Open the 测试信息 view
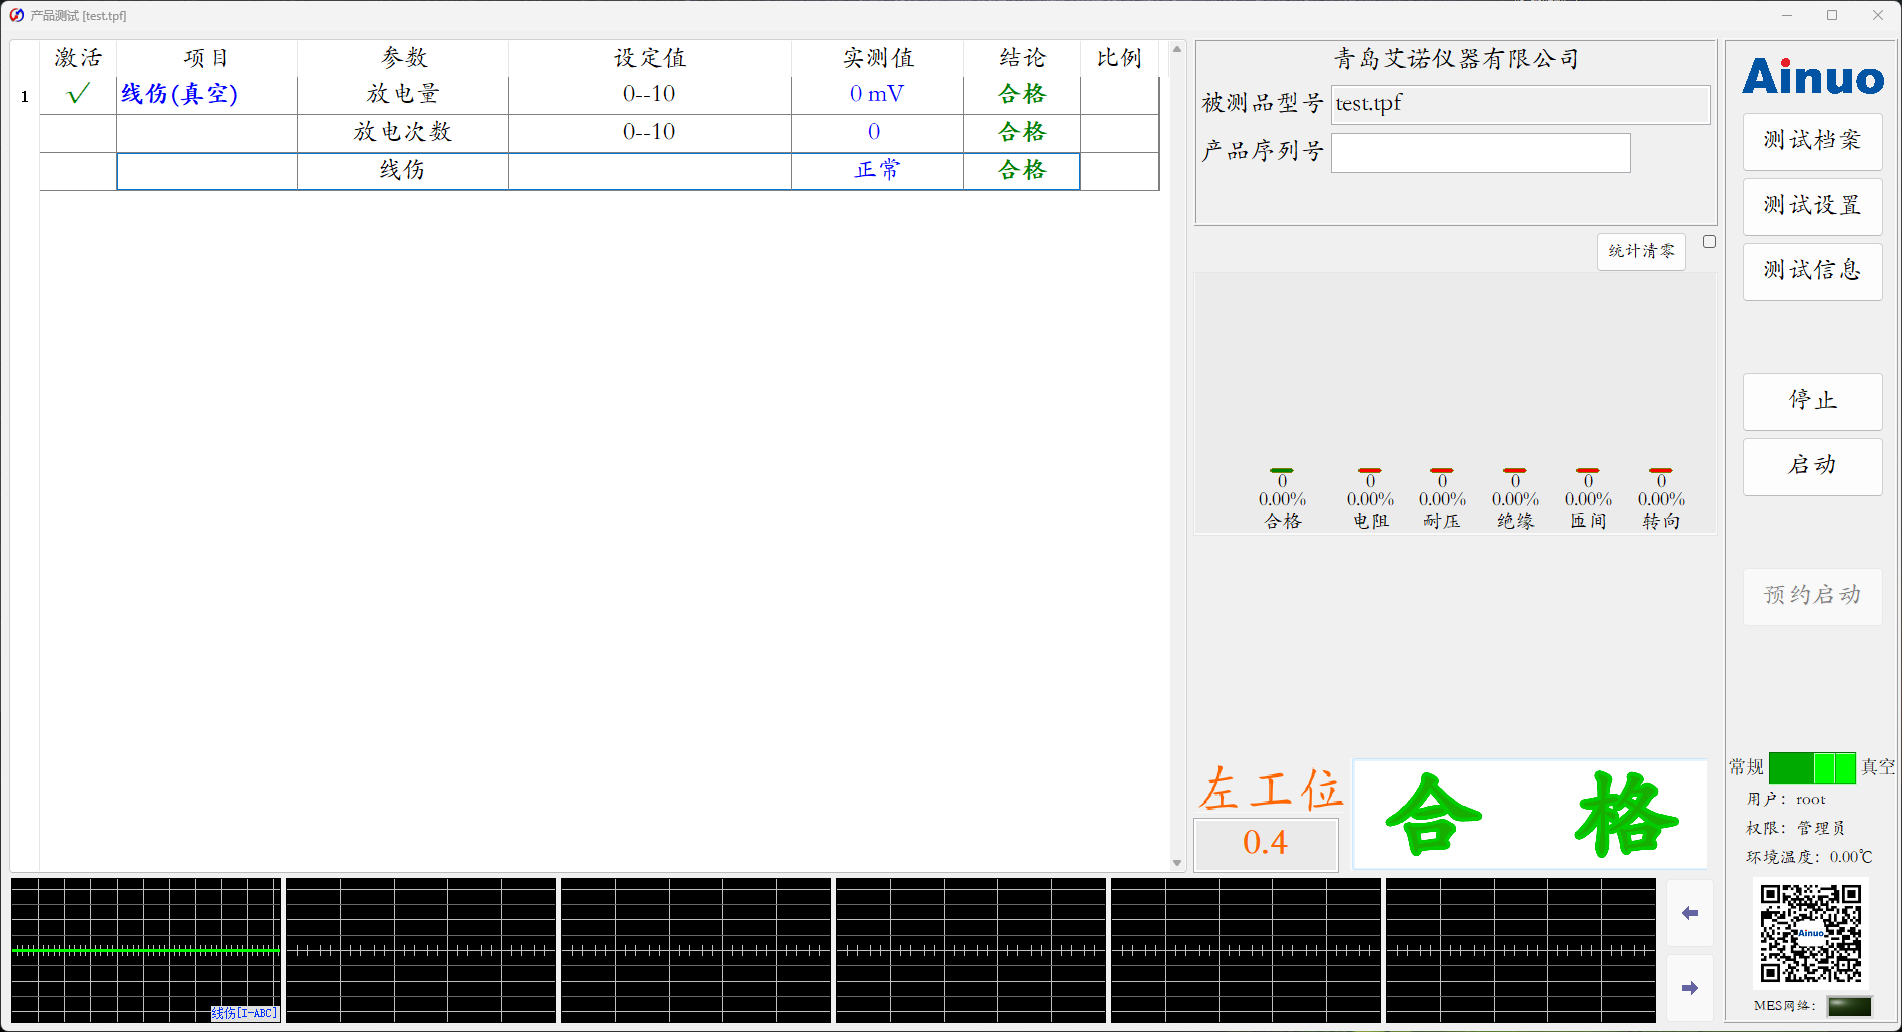This screenshot has width=1902, height=1032. pos(1812,271)
